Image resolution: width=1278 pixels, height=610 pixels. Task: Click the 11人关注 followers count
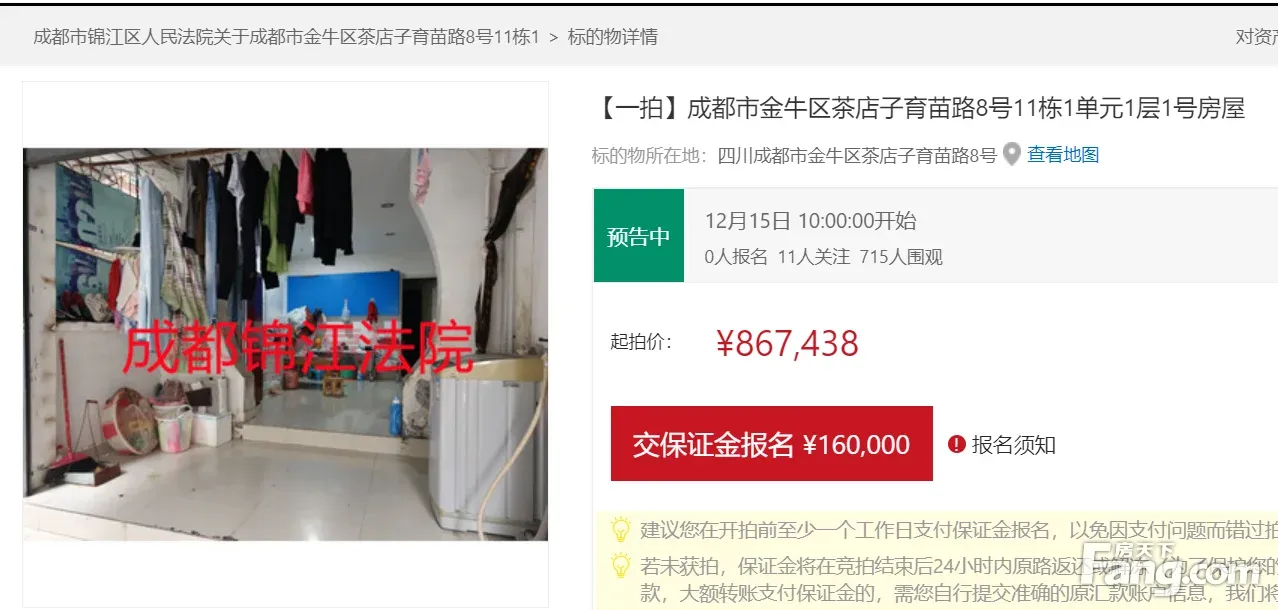tap(814, 257)
